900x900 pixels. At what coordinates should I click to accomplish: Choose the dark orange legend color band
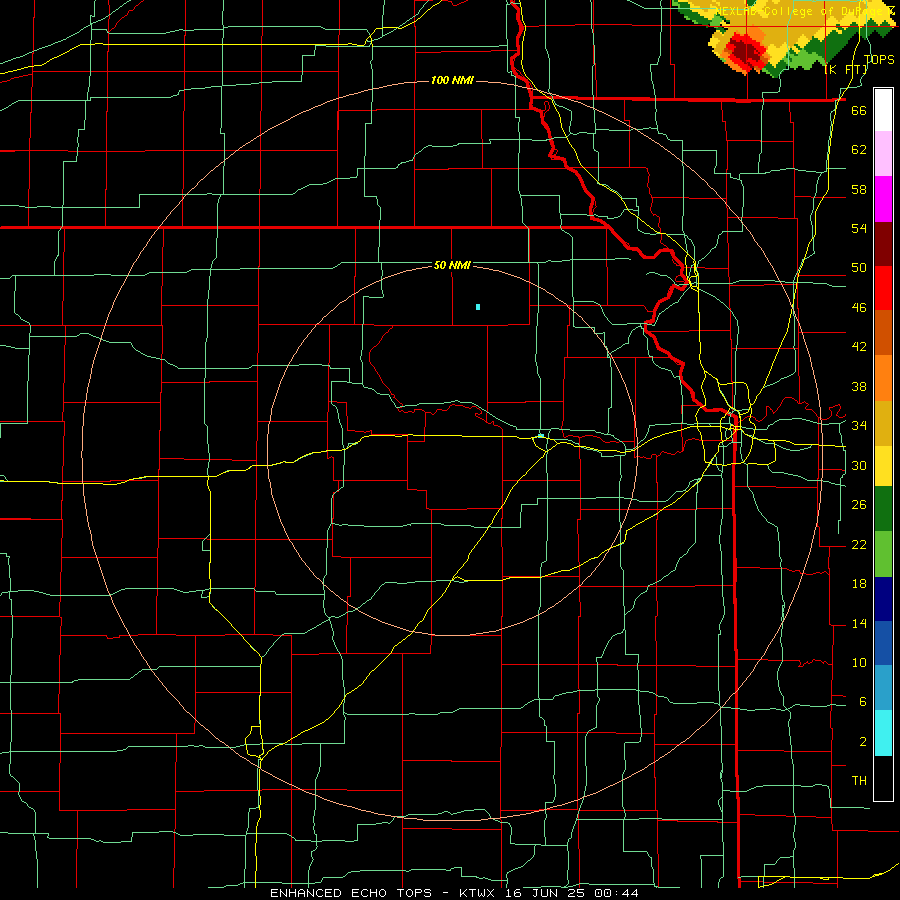click(x=883, y=332)
